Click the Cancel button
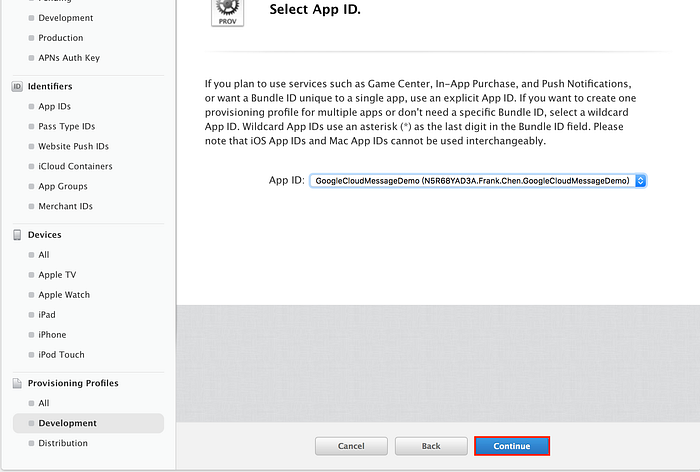Viewport: 700px width, 472px height. (351, 446)
